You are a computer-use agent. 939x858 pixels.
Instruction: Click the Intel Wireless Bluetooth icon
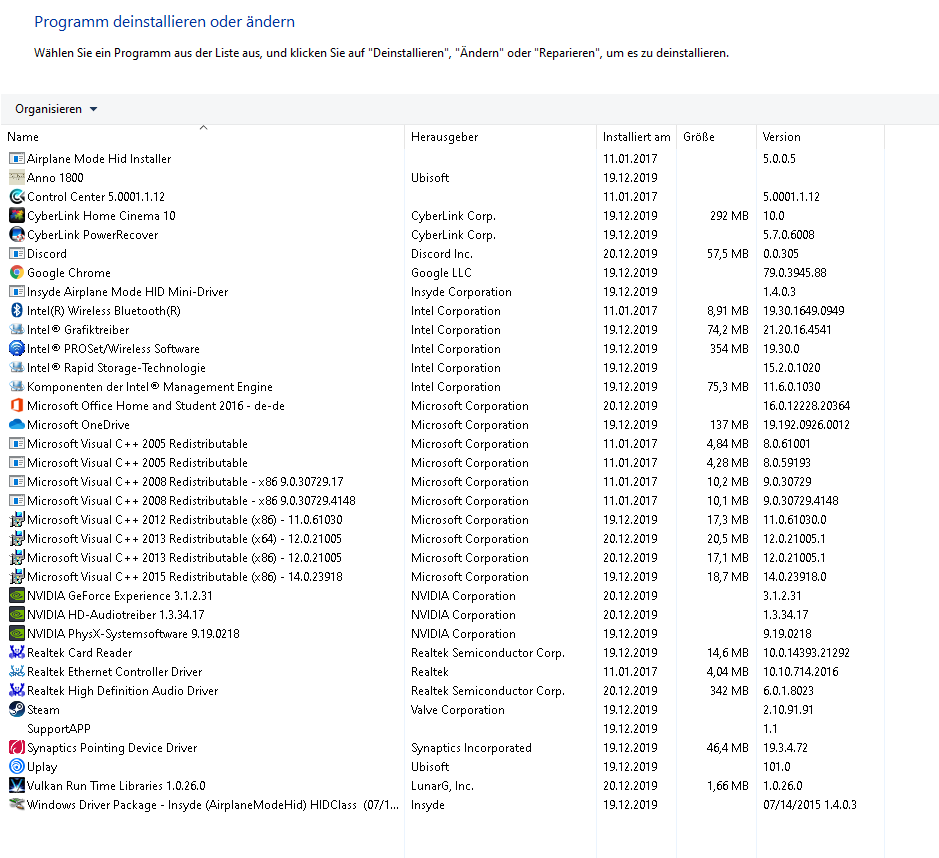17,311
